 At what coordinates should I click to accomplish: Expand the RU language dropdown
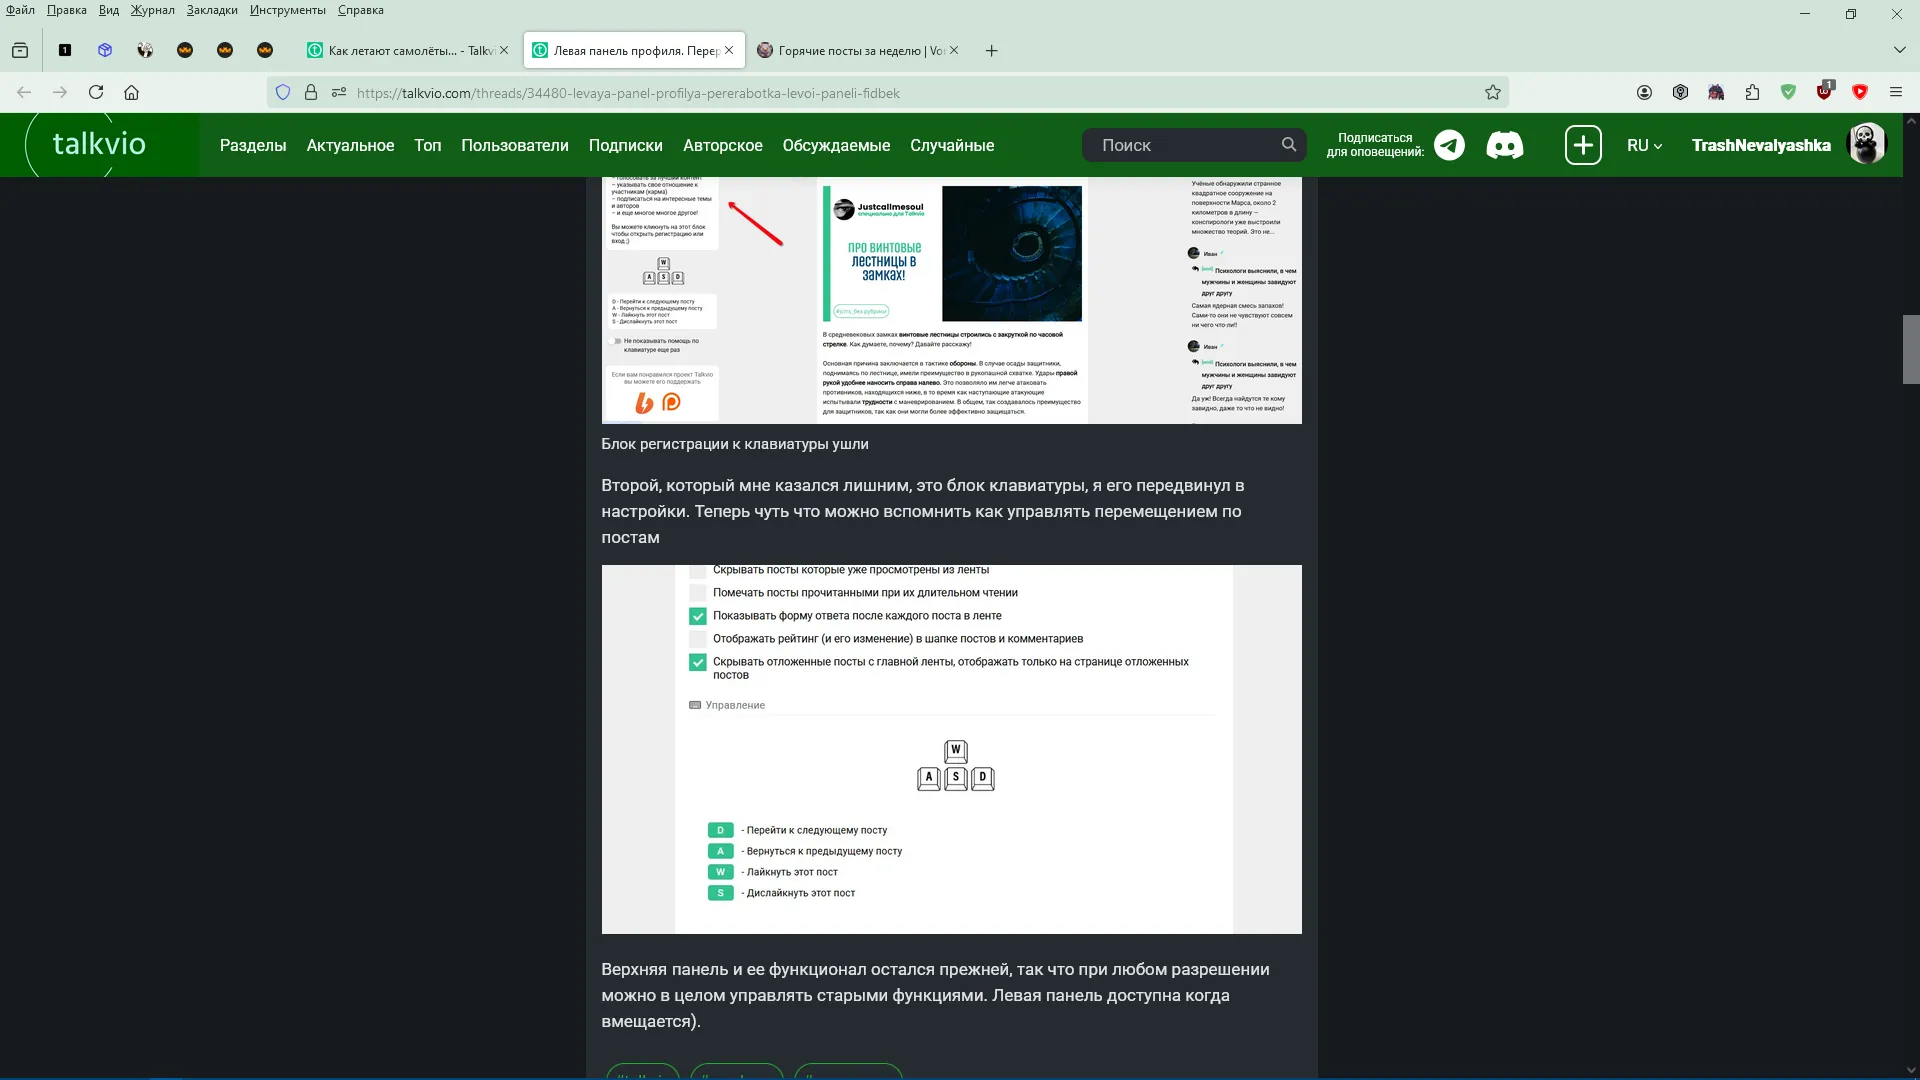point(1644,146)
